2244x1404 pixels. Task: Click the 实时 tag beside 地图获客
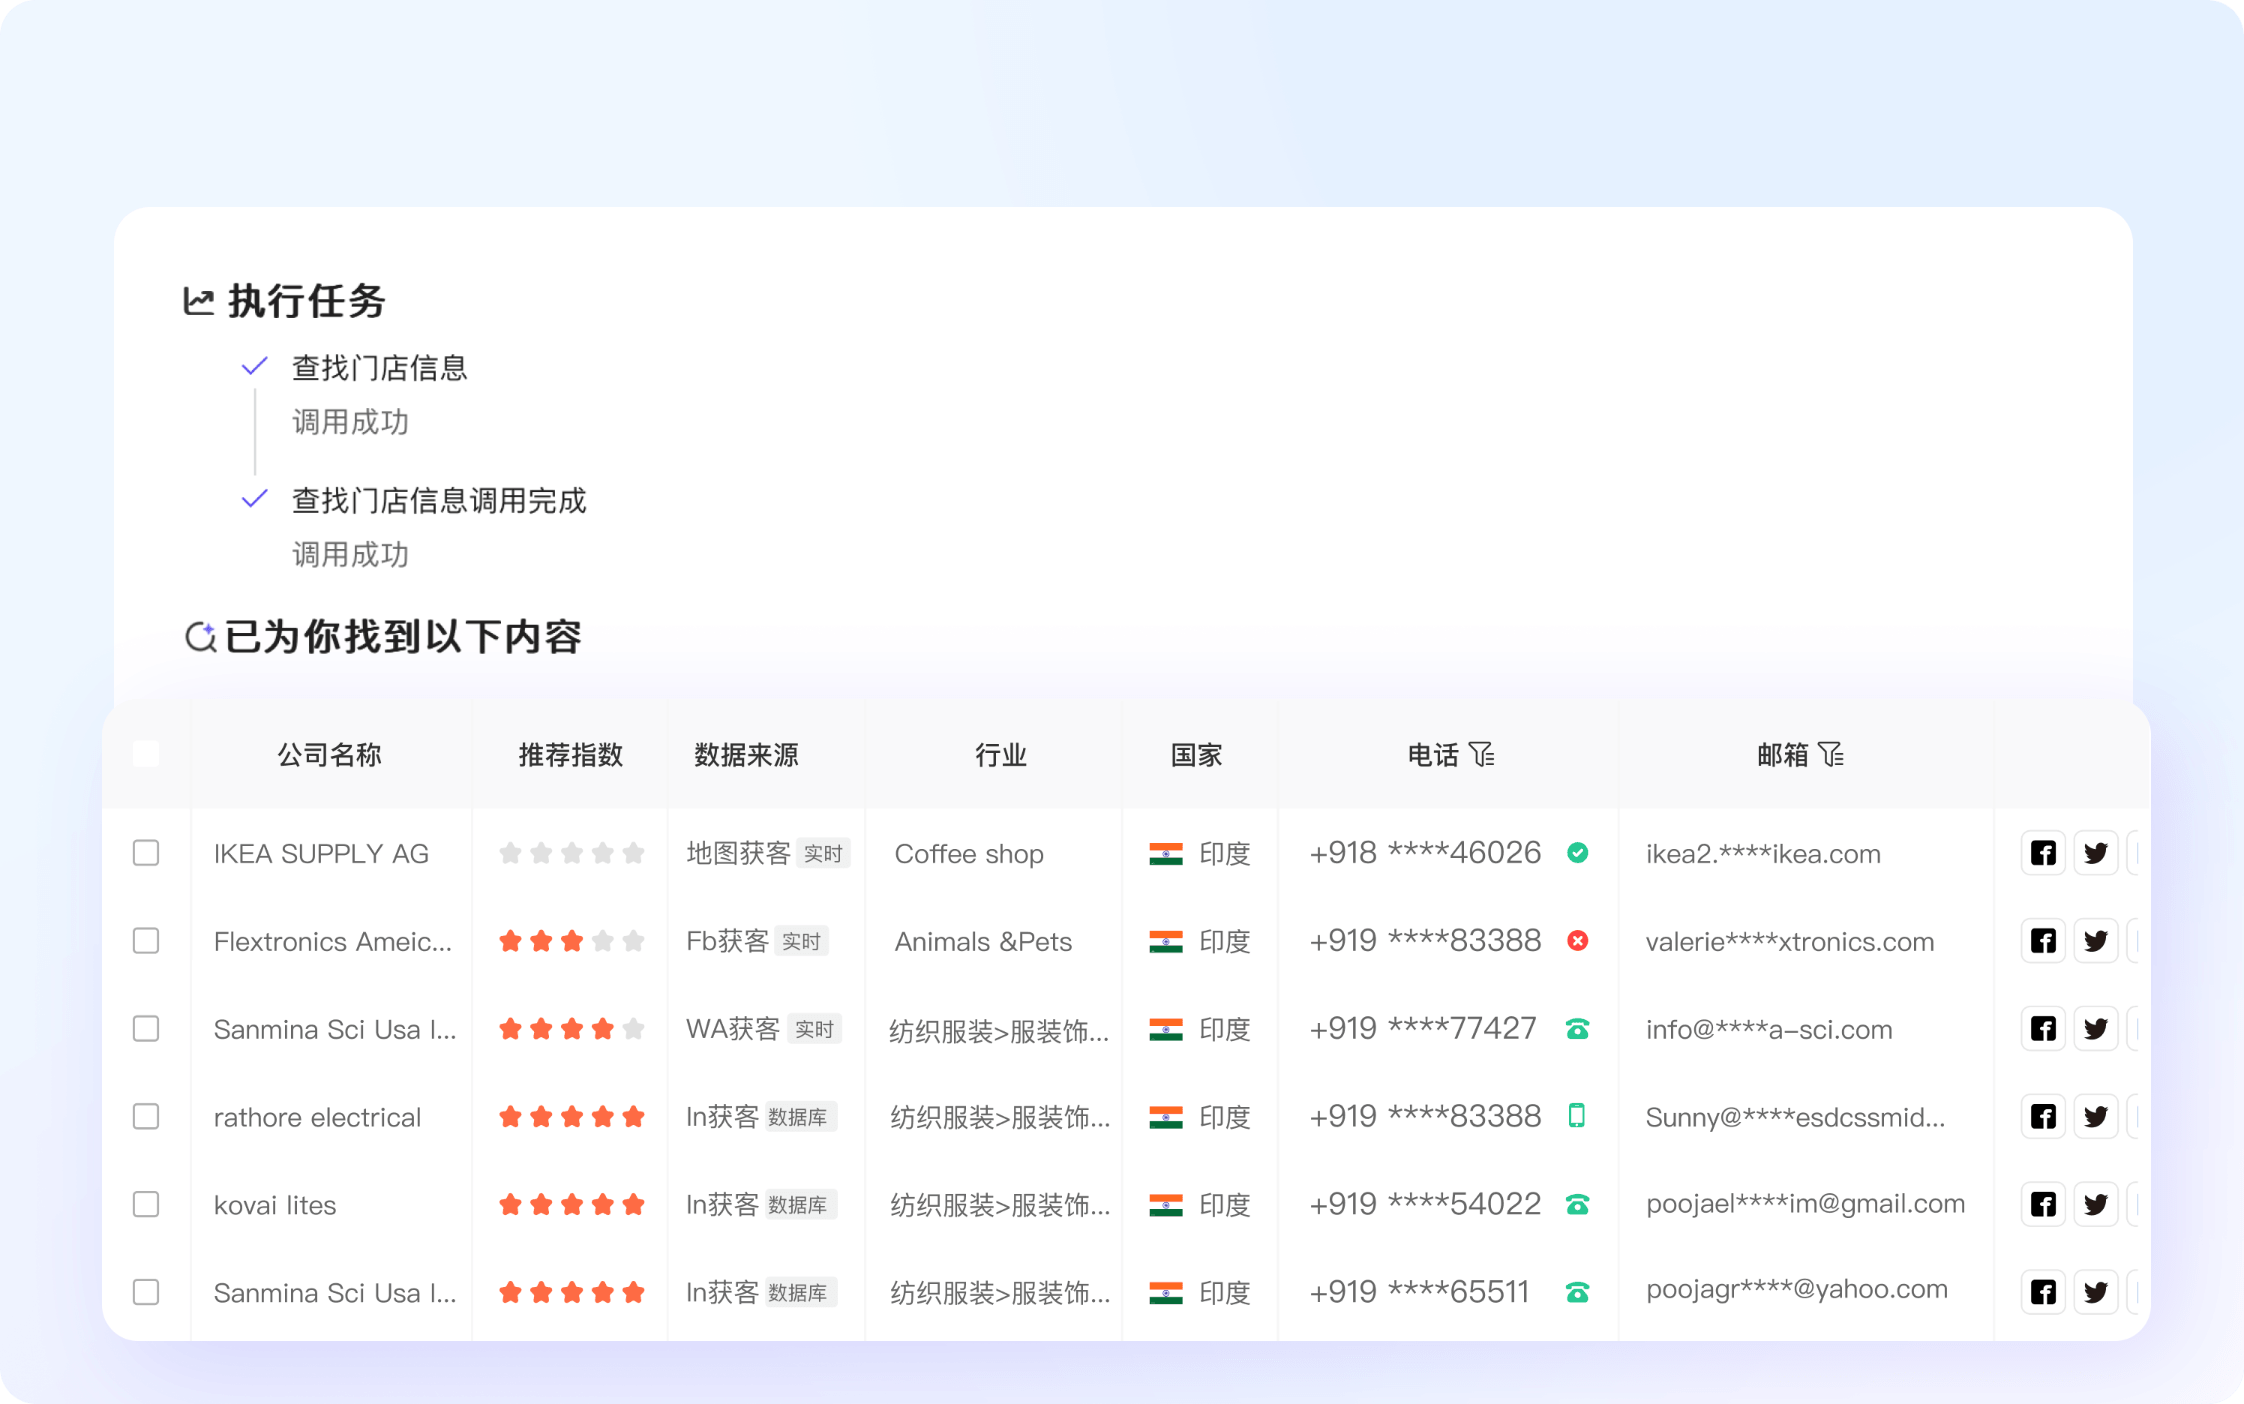823,854
